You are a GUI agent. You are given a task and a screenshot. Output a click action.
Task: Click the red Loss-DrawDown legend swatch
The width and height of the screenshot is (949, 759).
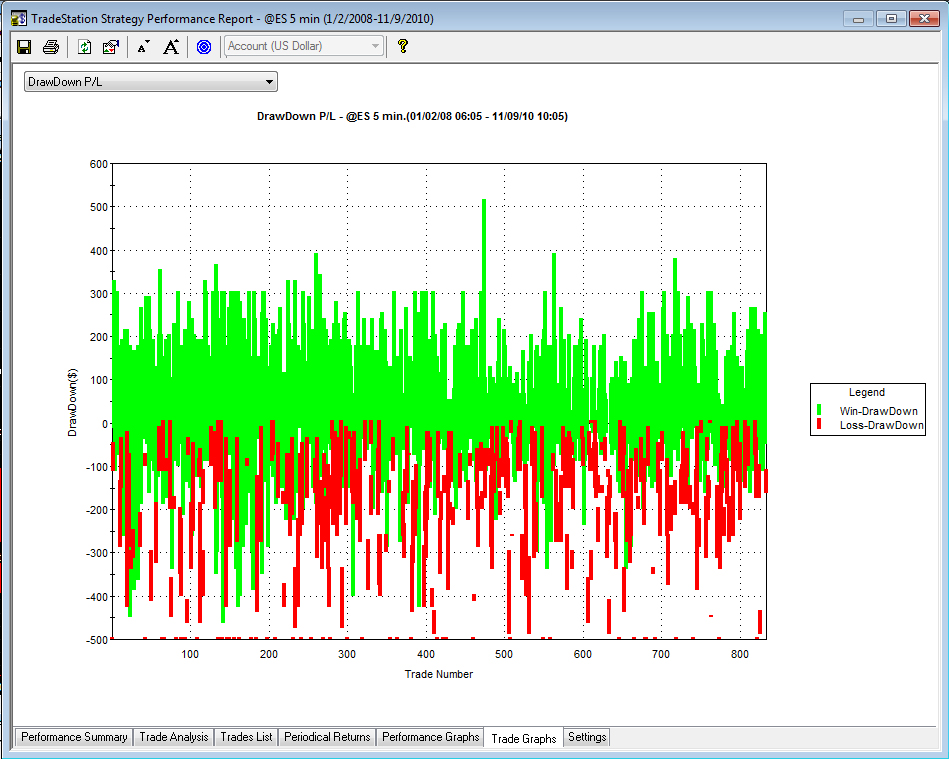click(x=819, y=424)
